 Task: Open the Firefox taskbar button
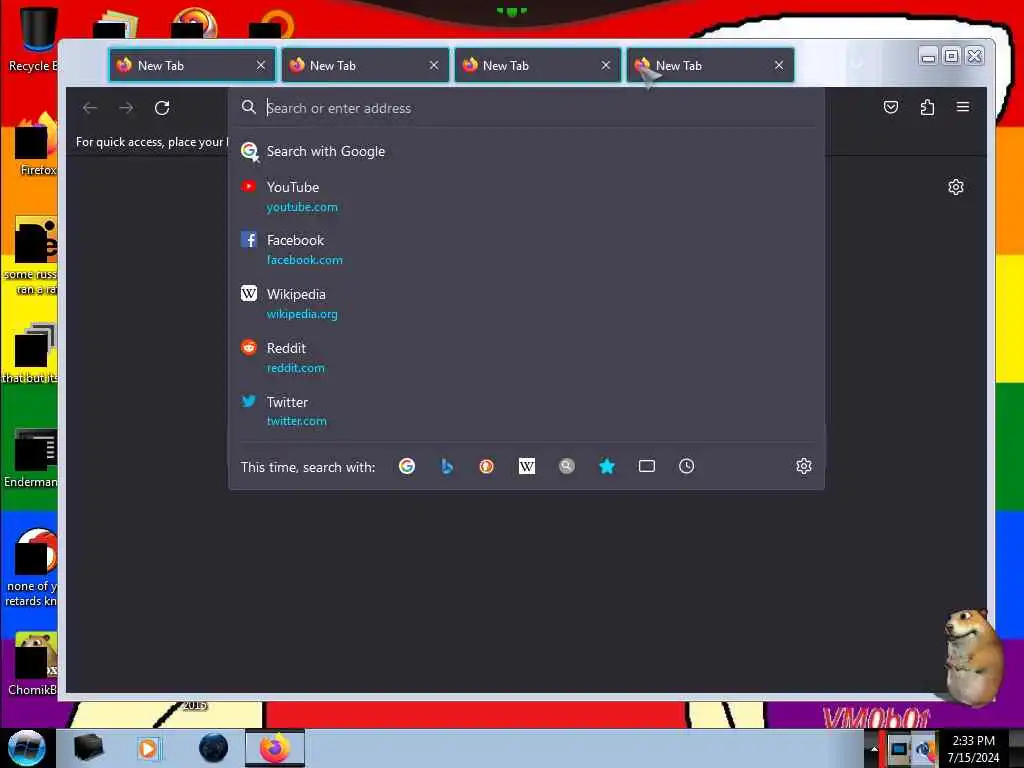pos(275,748)
